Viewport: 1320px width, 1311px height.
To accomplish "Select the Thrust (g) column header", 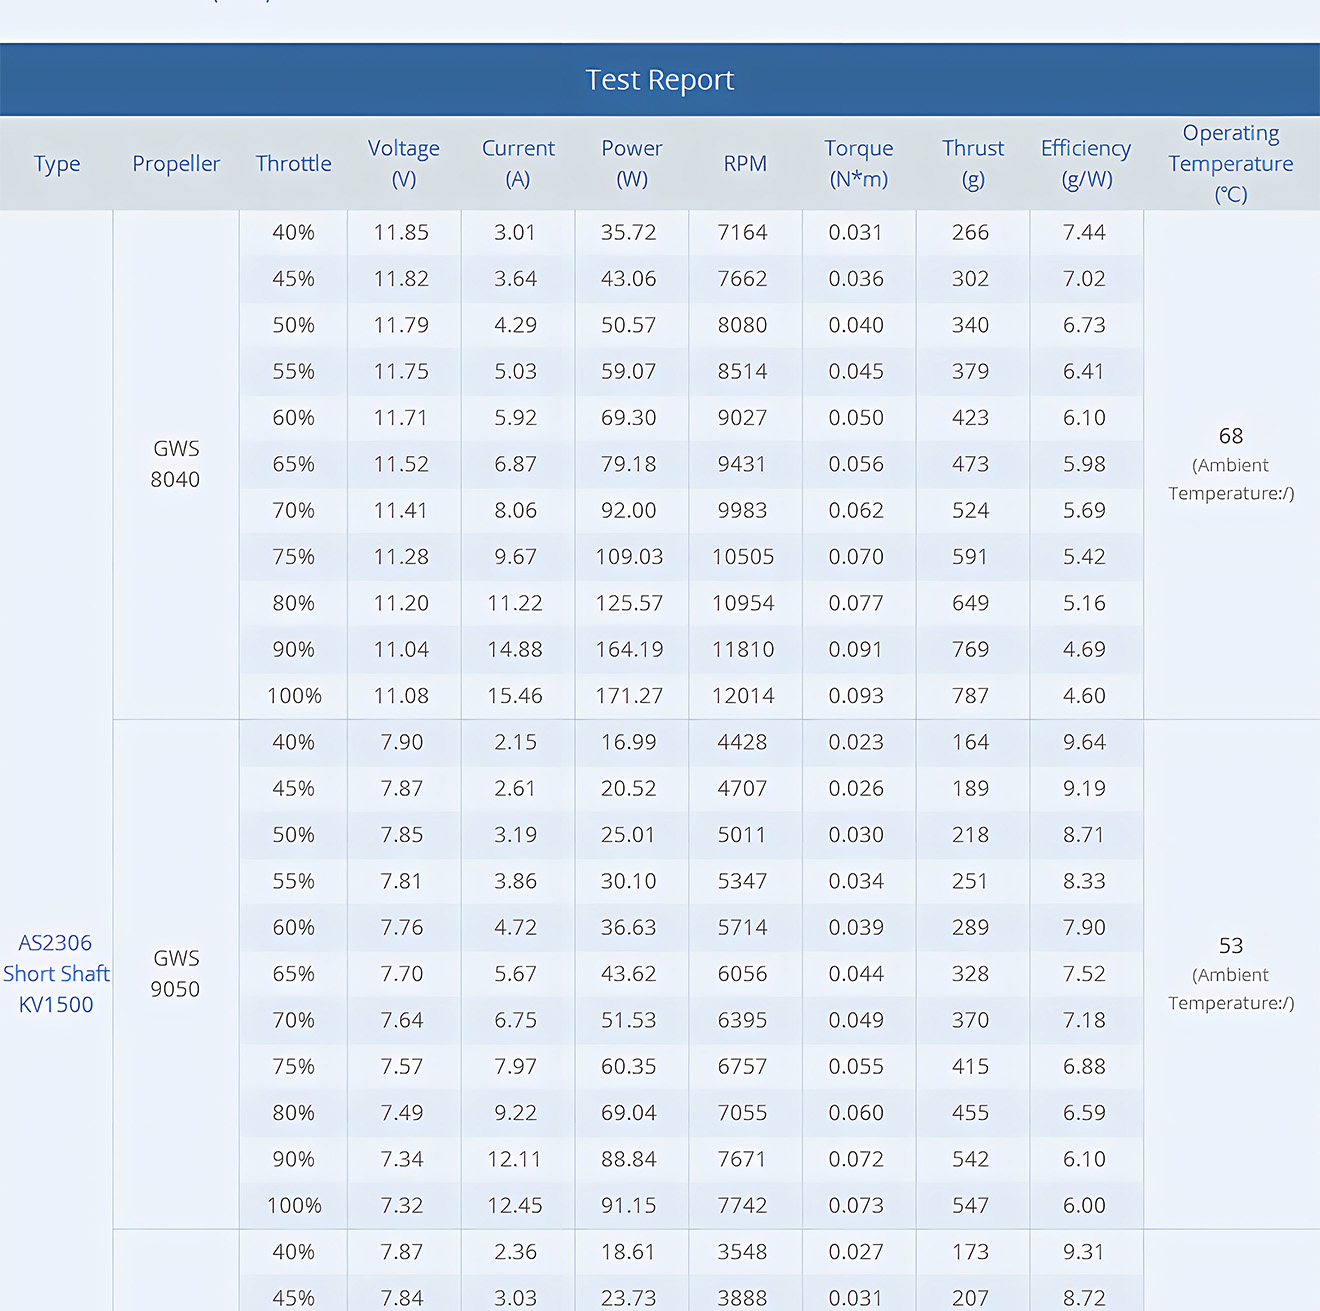I will pos(972,164).
